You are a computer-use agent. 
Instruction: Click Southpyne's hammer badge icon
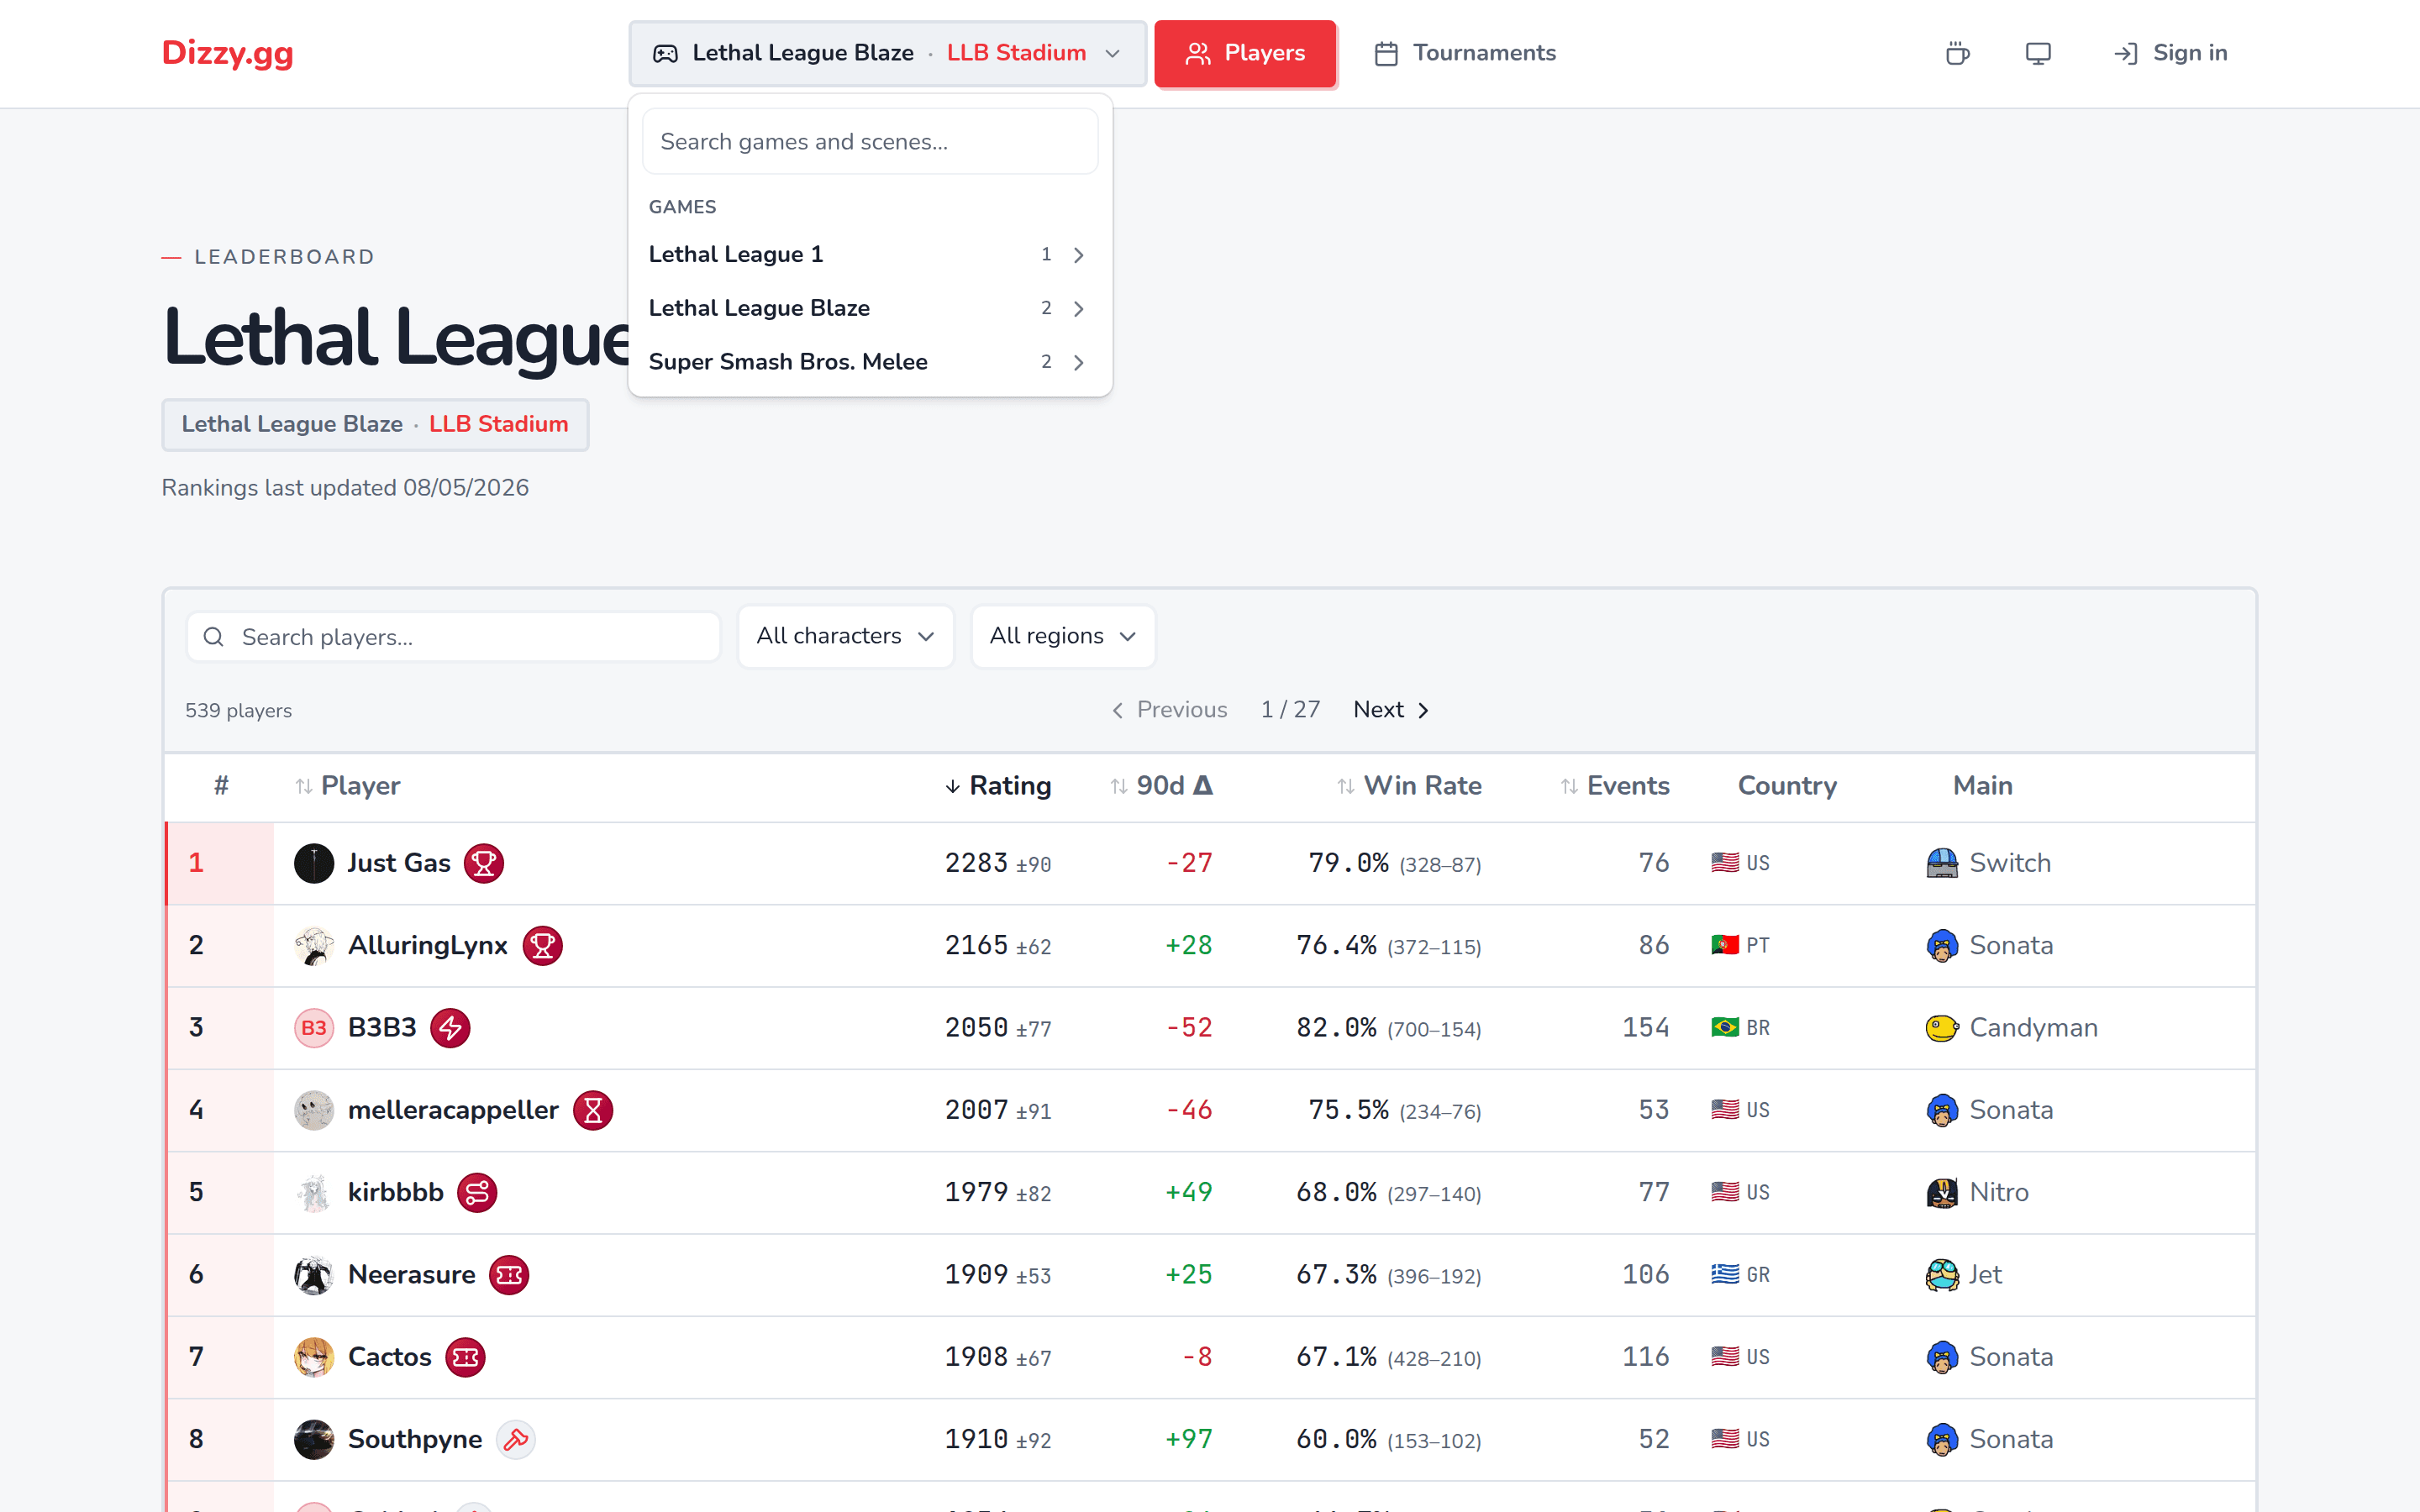[x=516, y=1439]
